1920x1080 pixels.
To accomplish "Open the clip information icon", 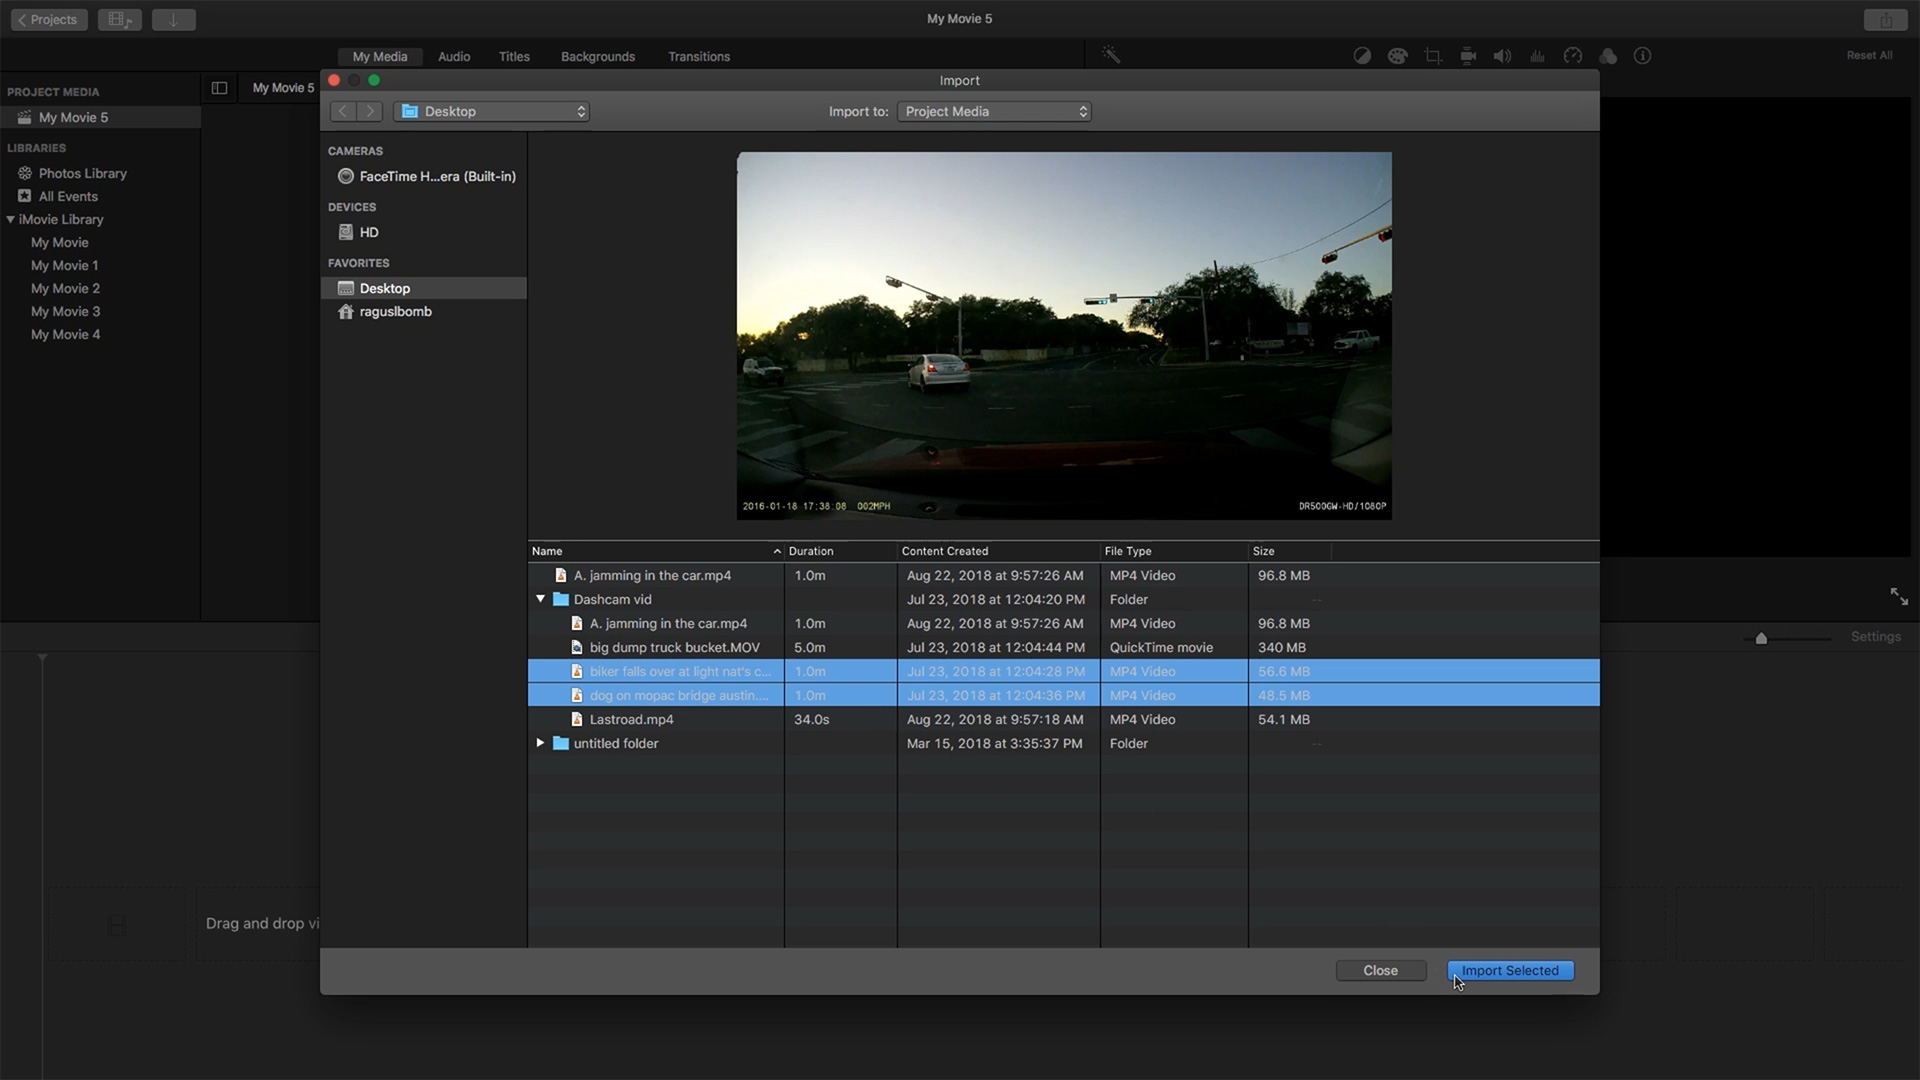I will (x=1642, y=56).
